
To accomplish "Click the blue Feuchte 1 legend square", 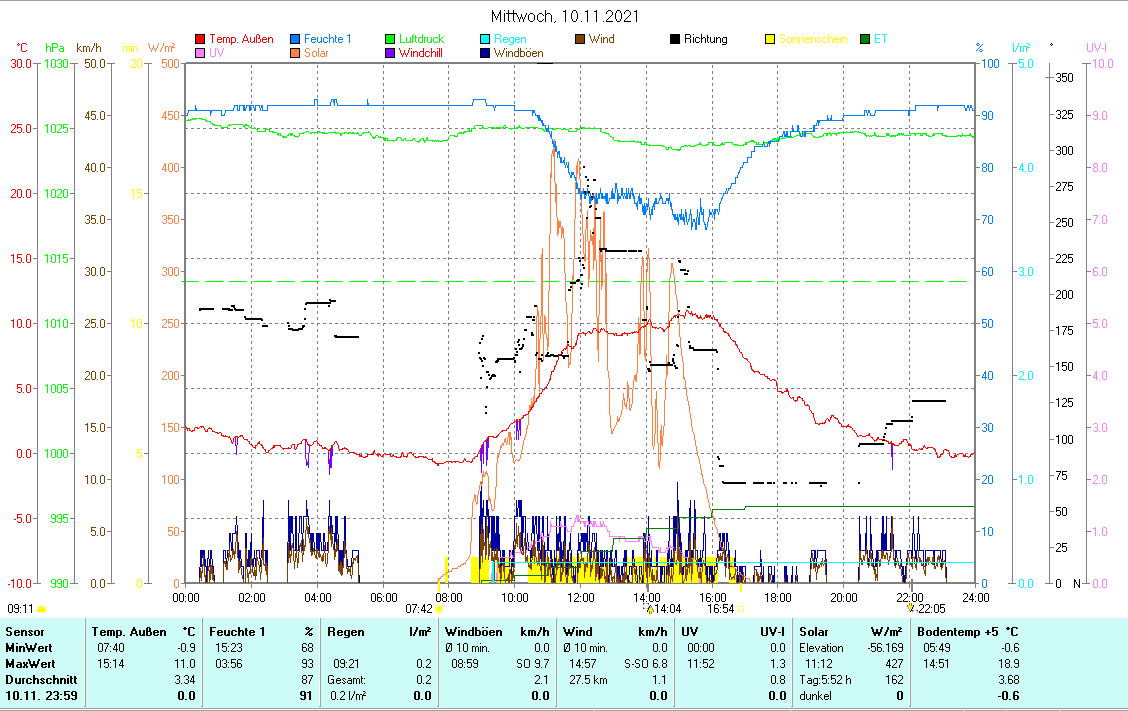I will 295,40.
